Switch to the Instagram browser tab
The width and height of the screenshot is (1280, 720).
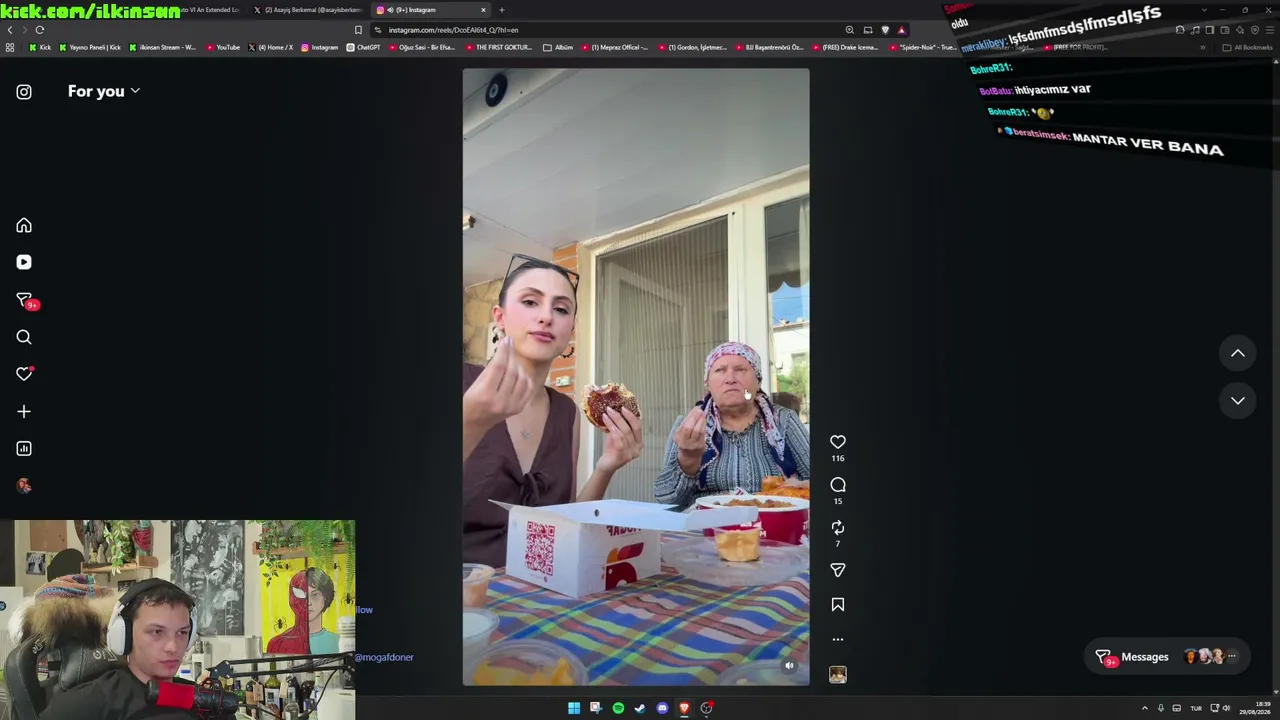click(x=430, y=10)
